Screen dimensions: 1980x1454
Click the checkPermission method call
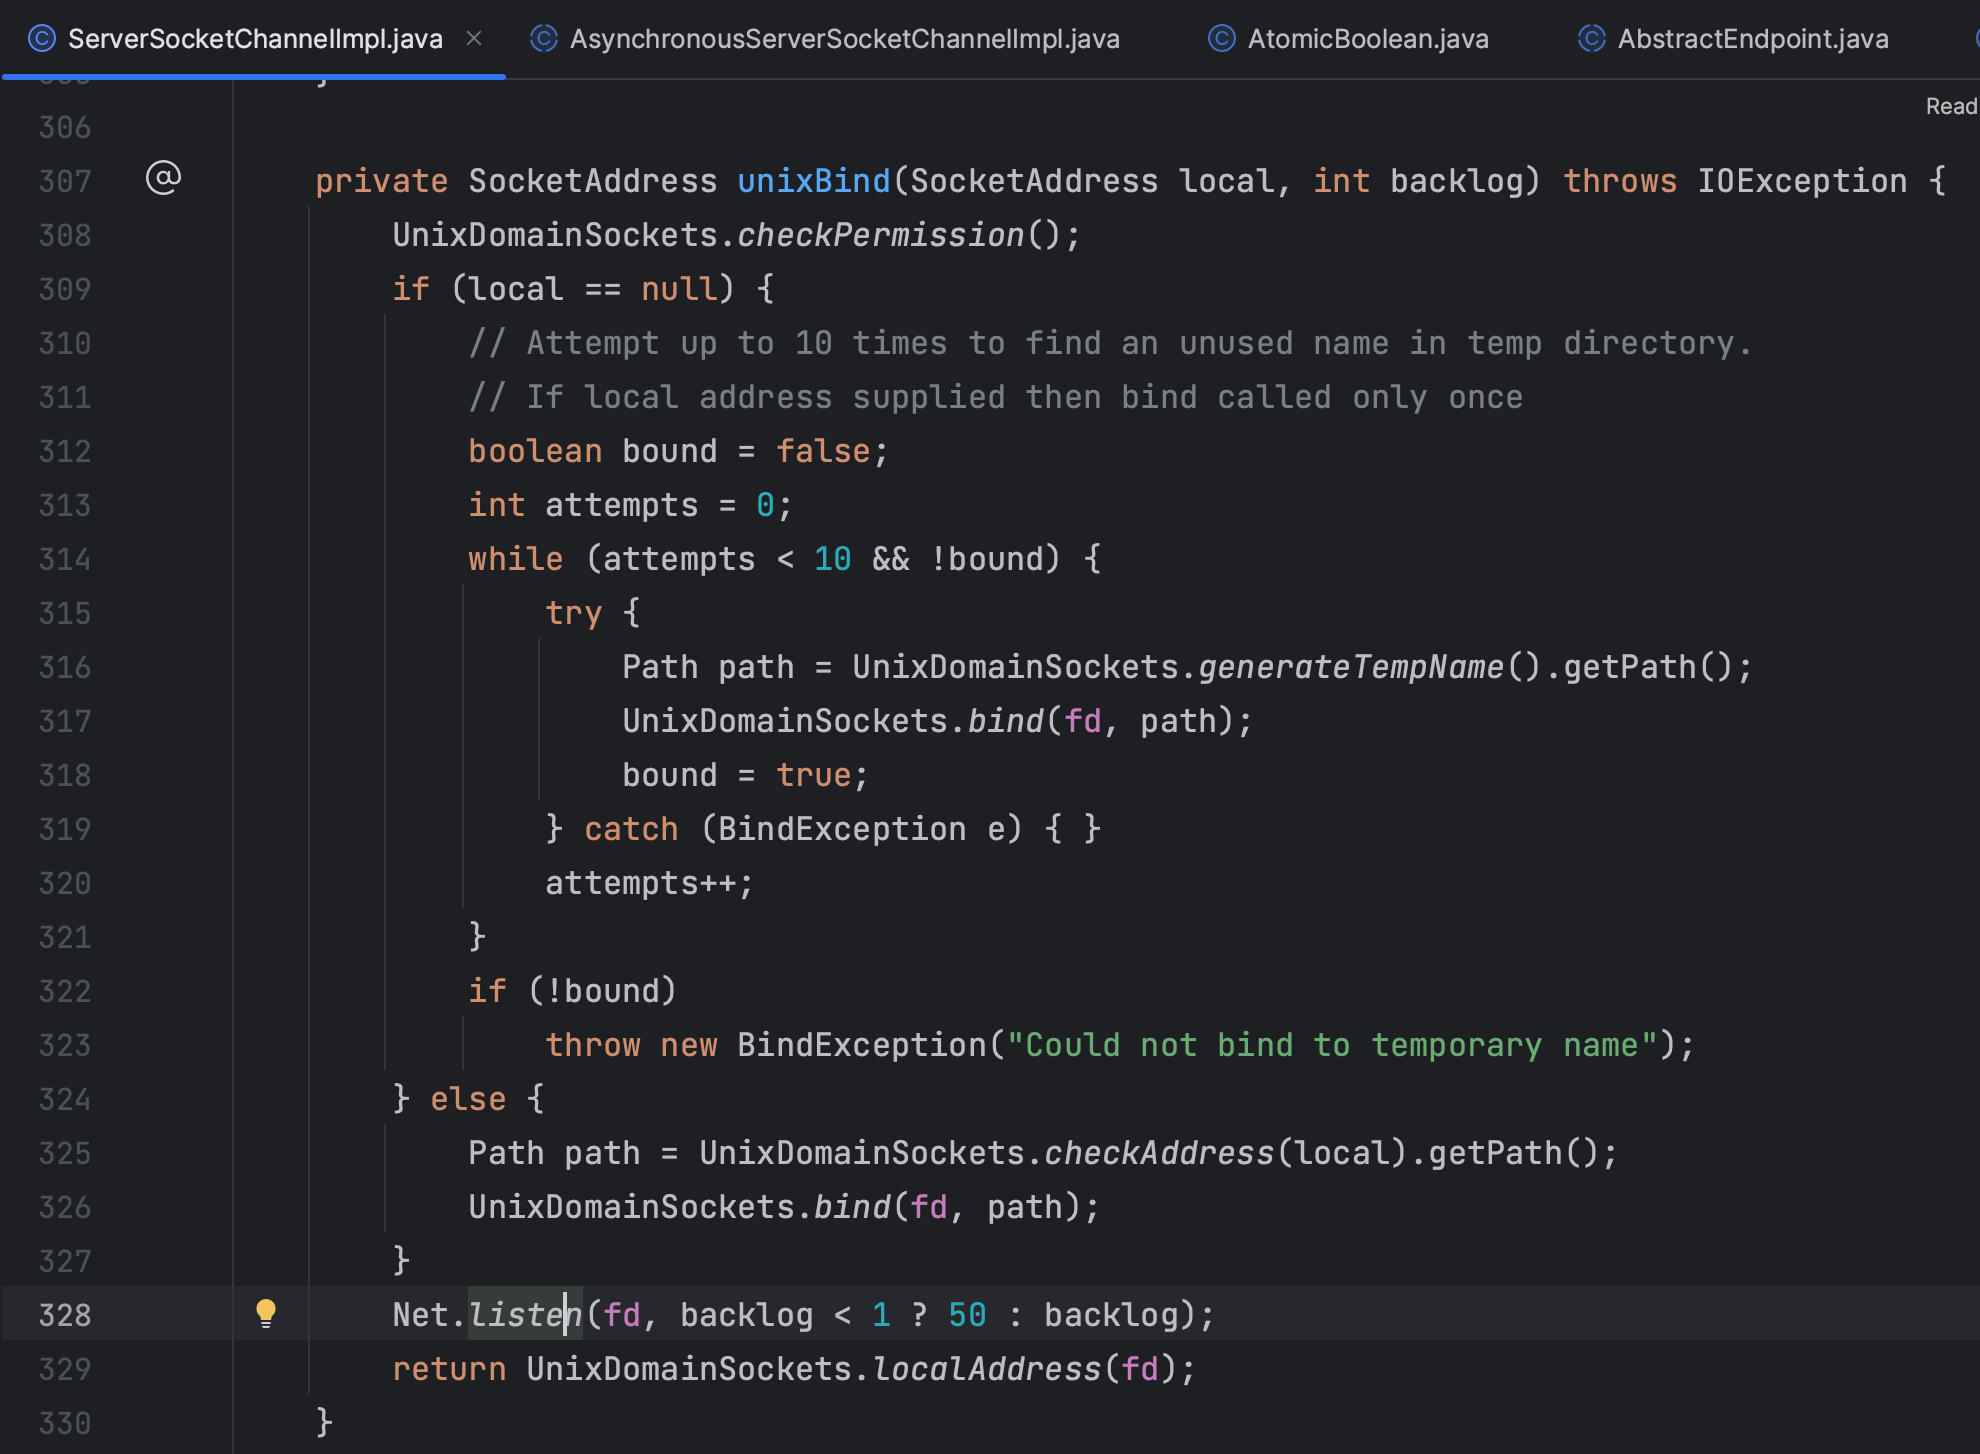pyautogui.click(x=880, y=235)
